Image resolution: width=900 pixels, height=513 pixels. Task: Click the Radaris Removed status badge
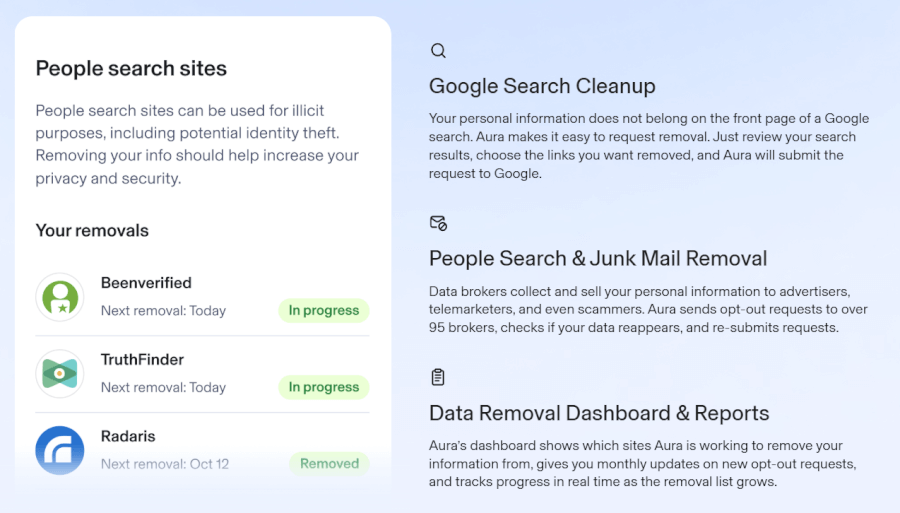329,463
